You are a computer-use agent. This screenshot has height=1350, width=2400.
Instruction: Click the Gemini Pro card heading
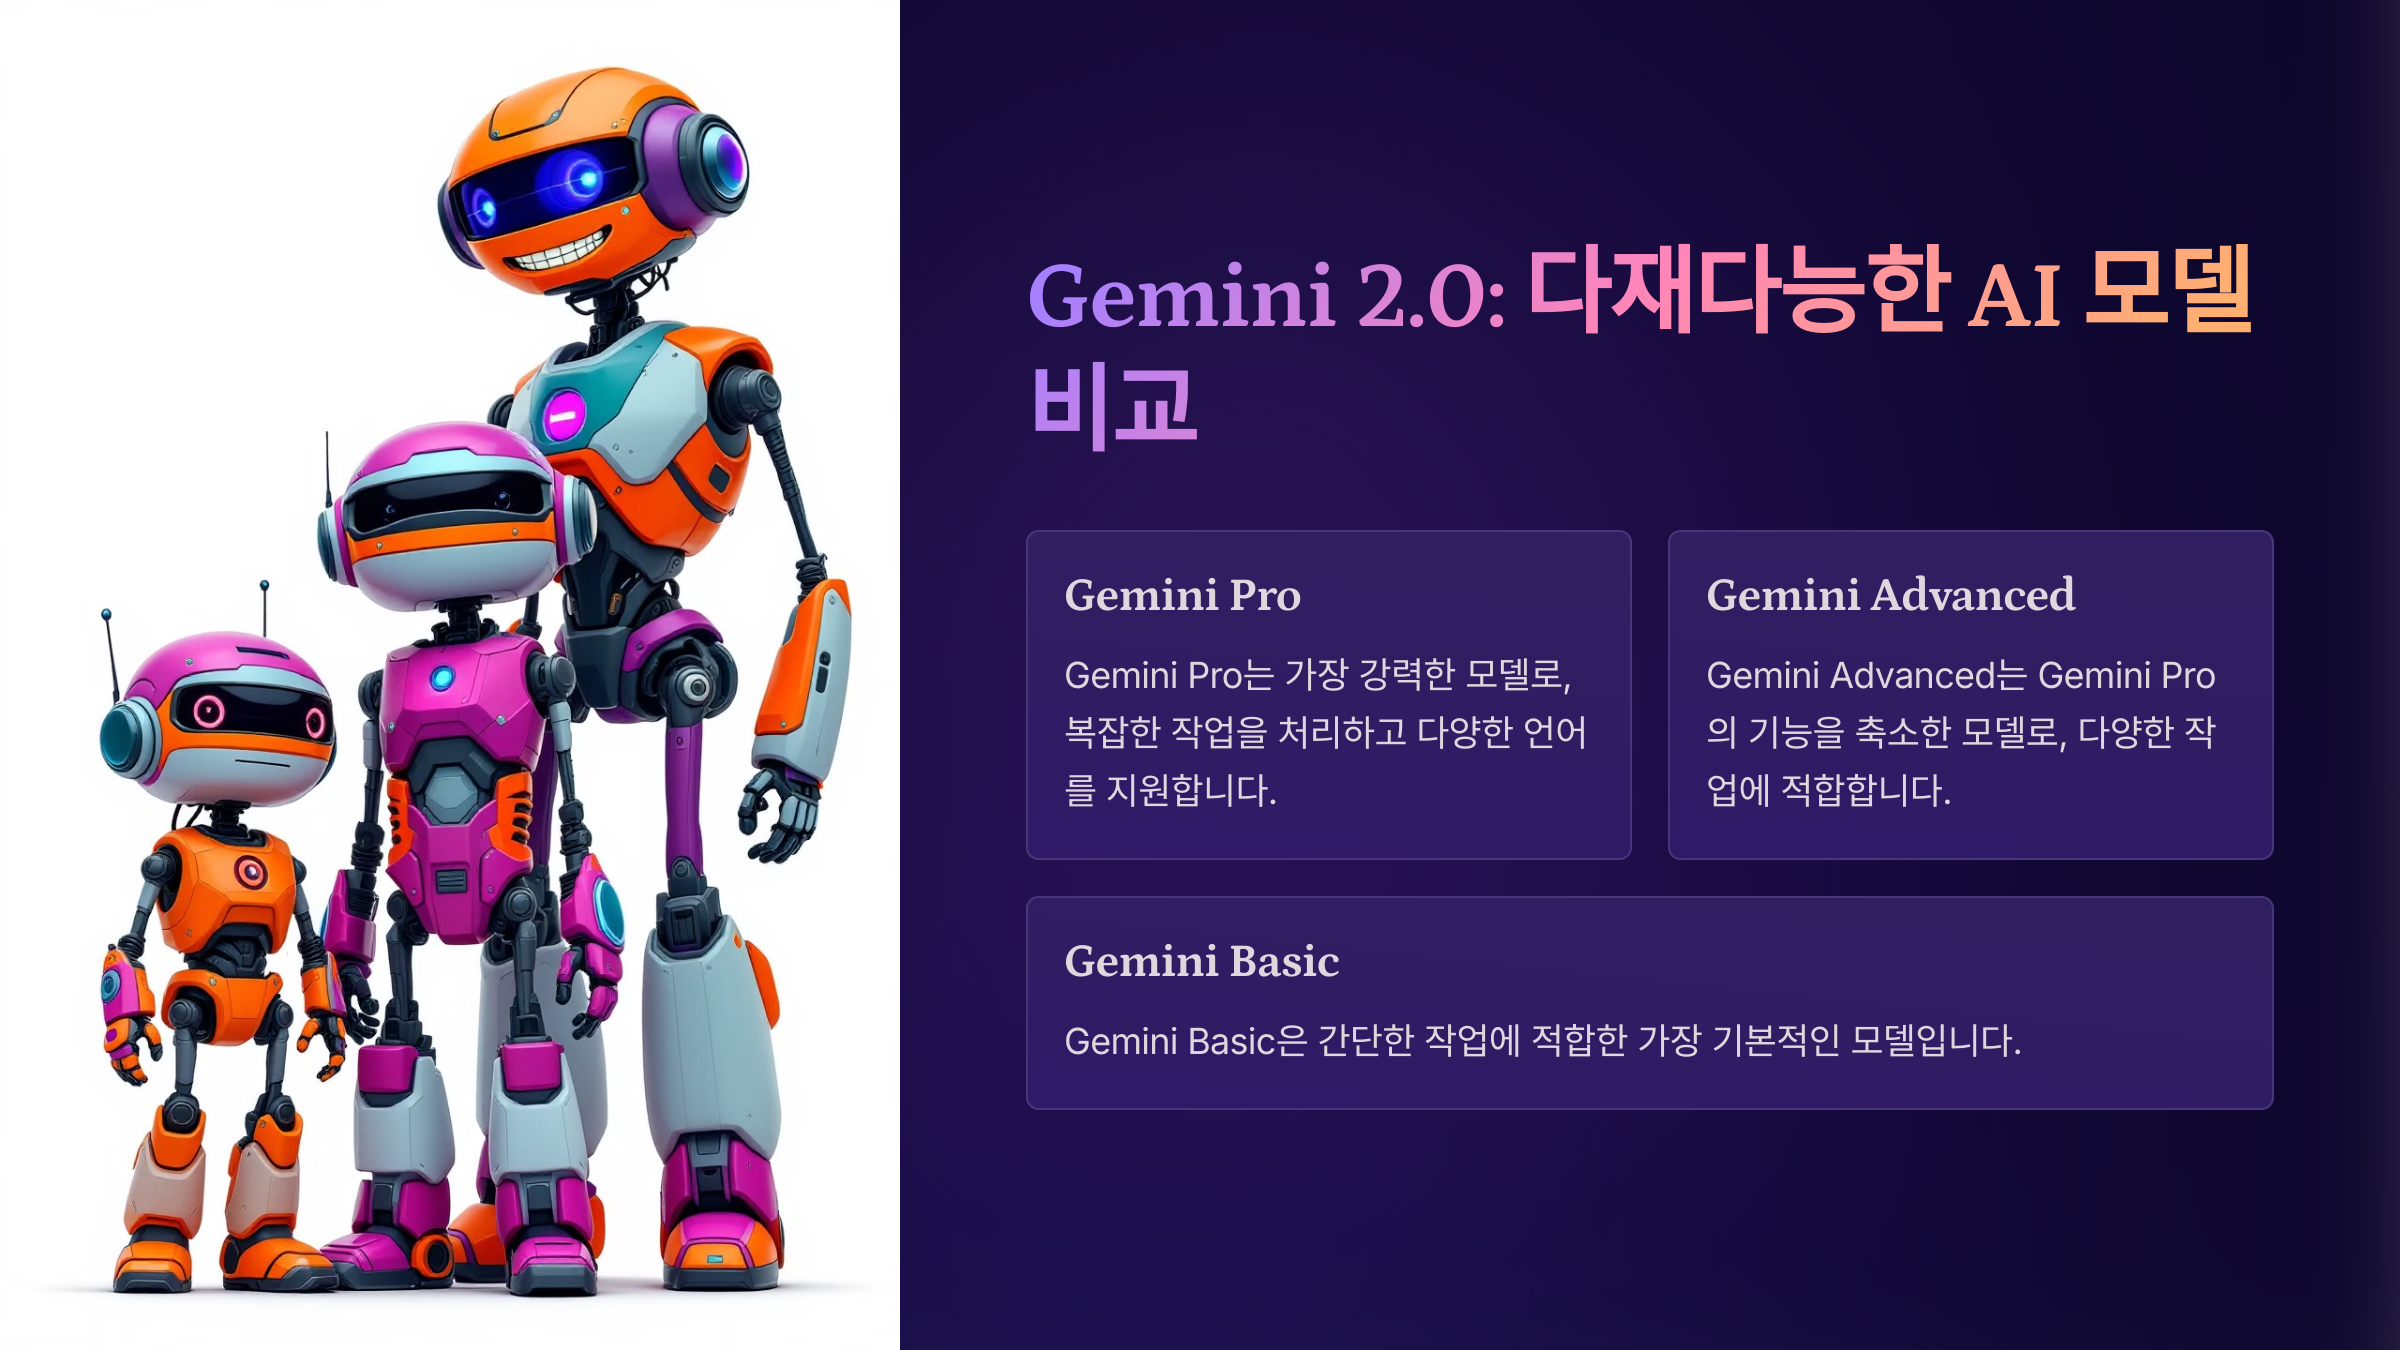point(1182,596)
